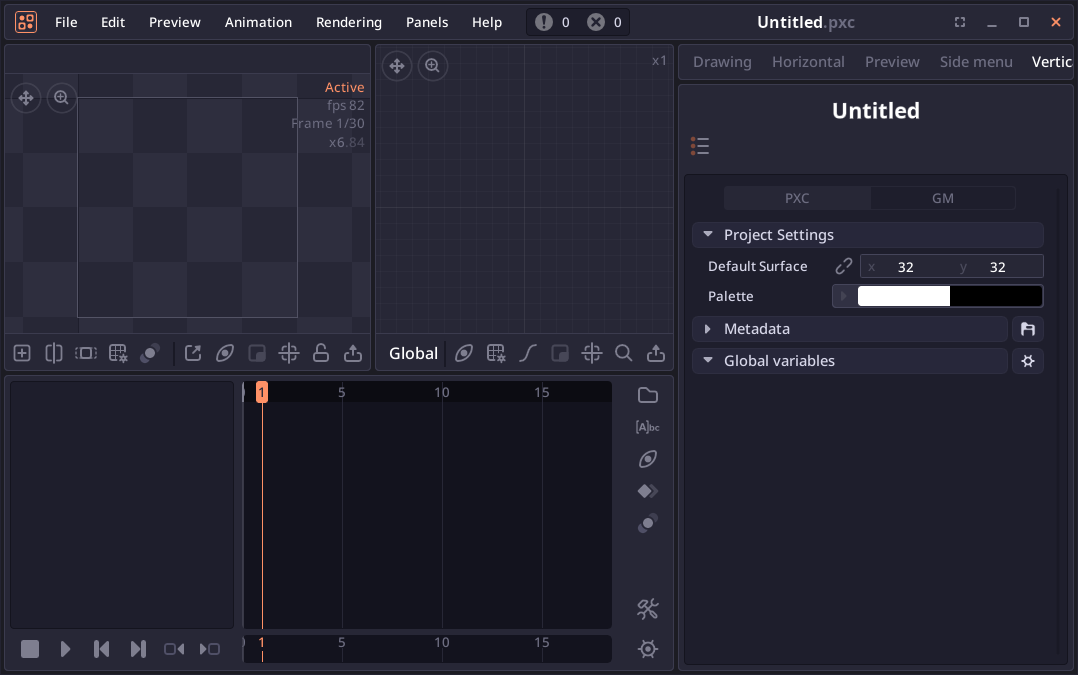Click the save icon beside Metadata
The height and width of the screenshot is (675, 1078).
pos(1027,329)
